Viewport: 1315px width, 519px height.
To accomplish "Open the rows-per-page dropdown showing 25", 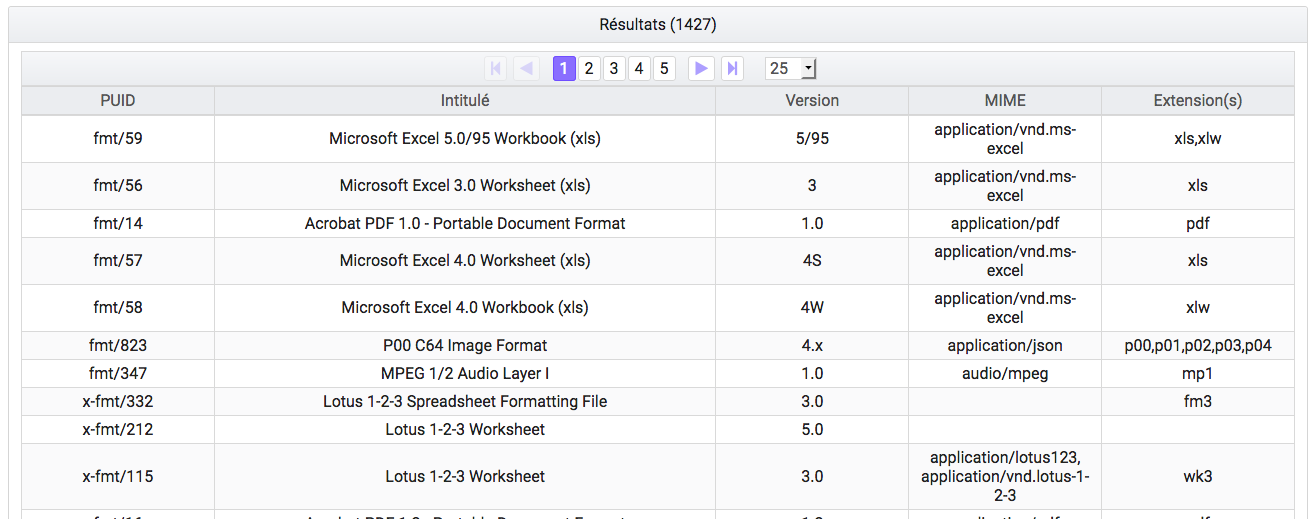I will tap(791, 69).
